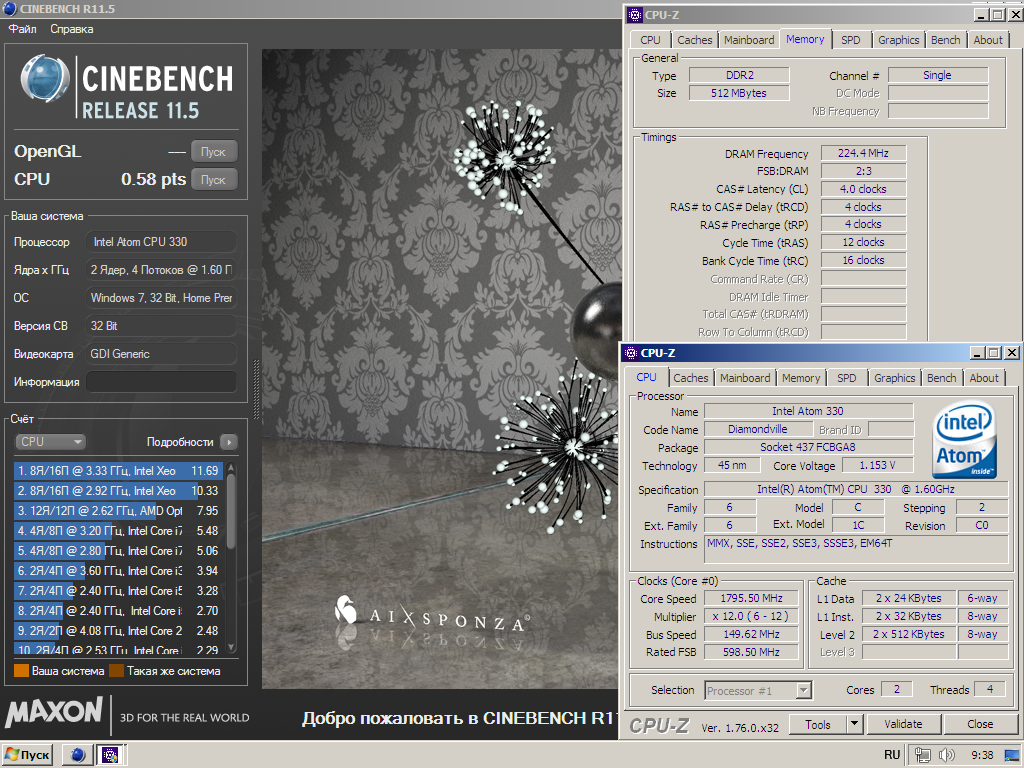
Task: Click the CPU-Z CPU window title icon
Action: click(630, 353)
